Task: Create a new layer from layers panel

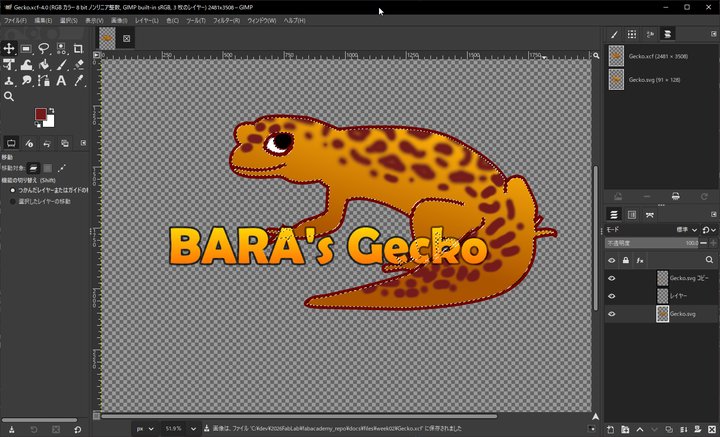Action: [x=611, y=430]
